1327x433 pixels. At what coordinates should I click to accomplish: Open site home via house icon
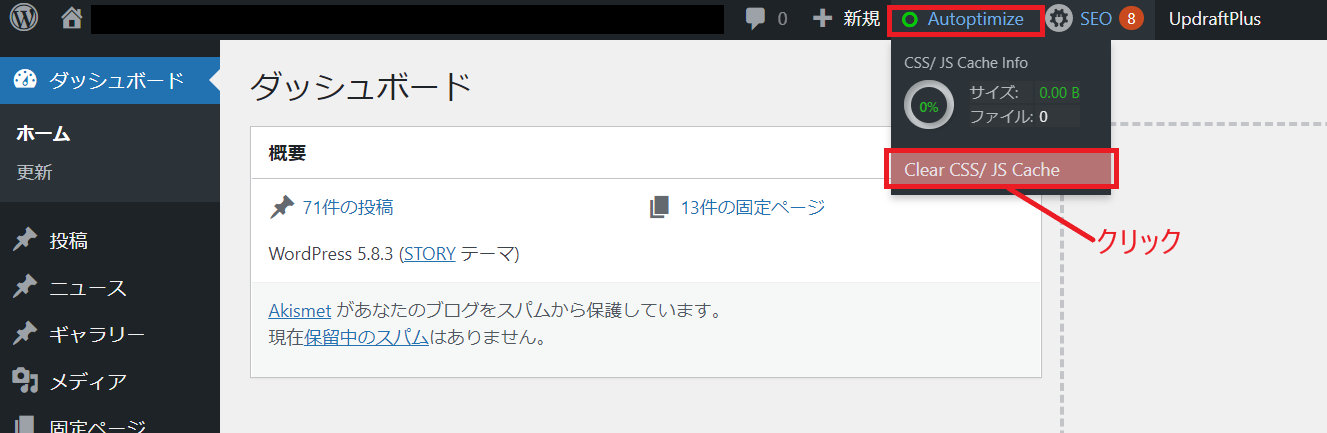pos(71,18)
